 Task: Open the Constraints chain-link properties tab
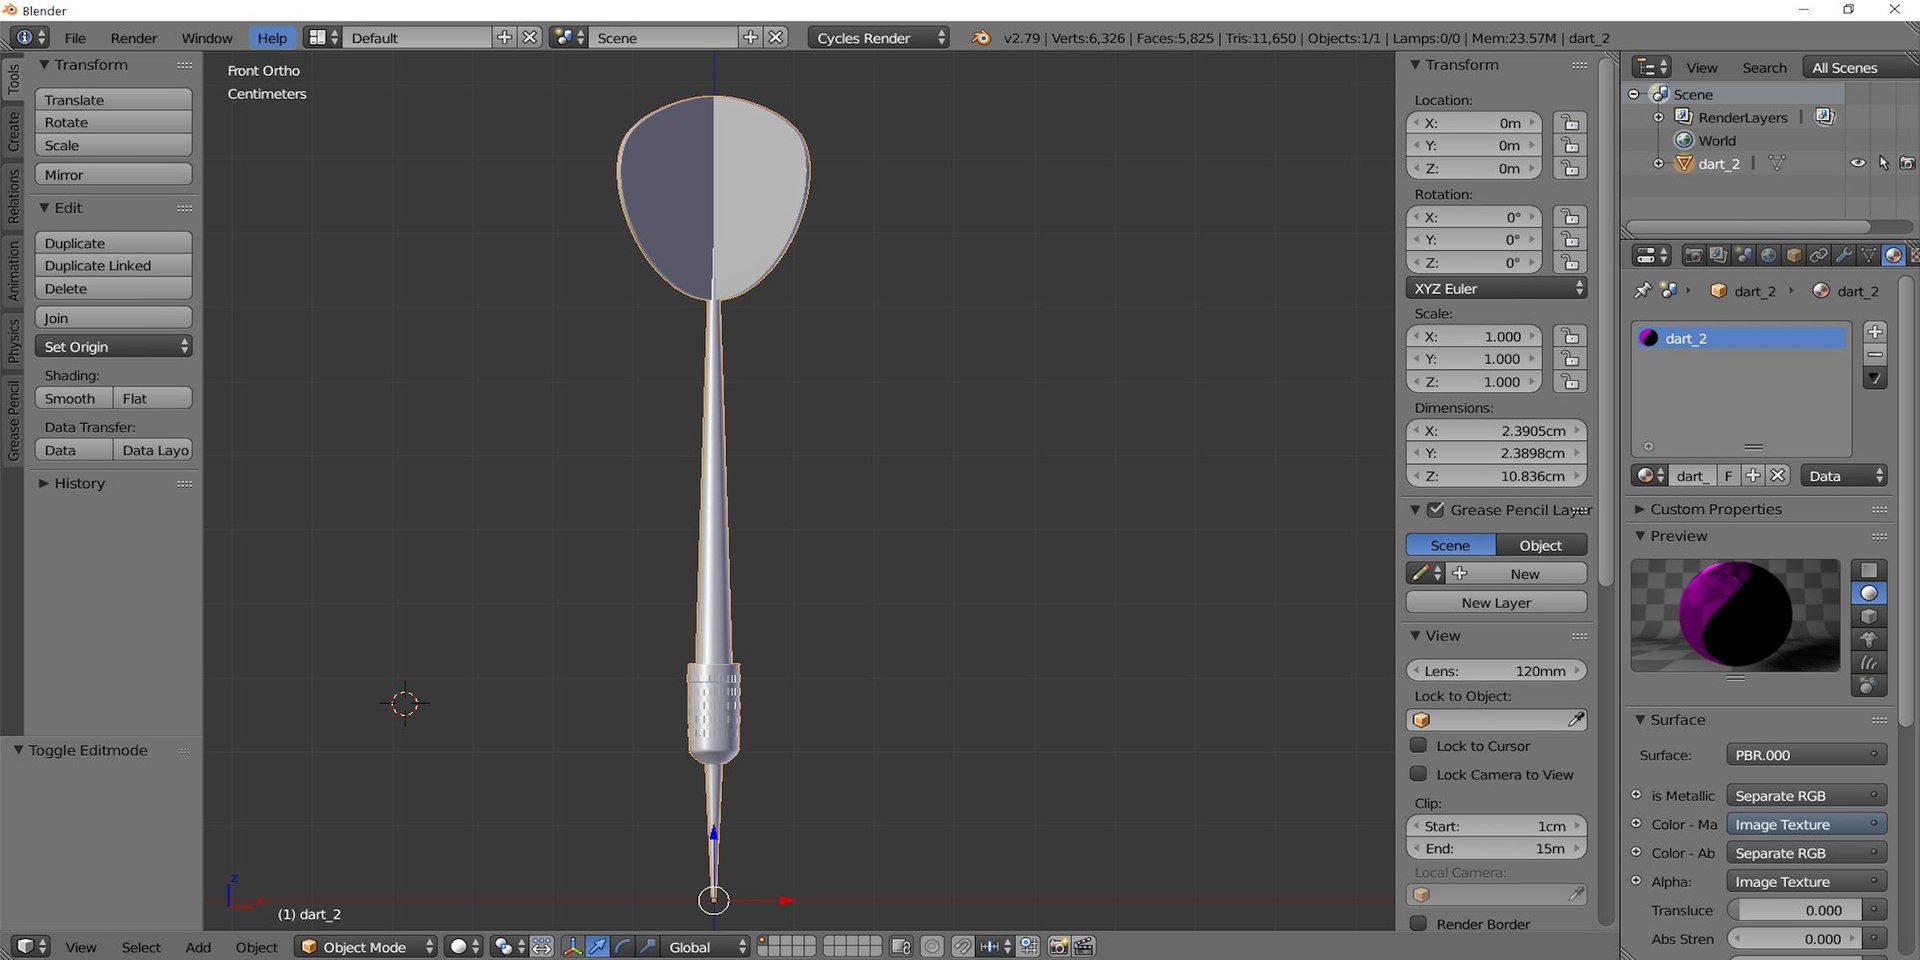pyautogui.click(x=1818, y=256)
